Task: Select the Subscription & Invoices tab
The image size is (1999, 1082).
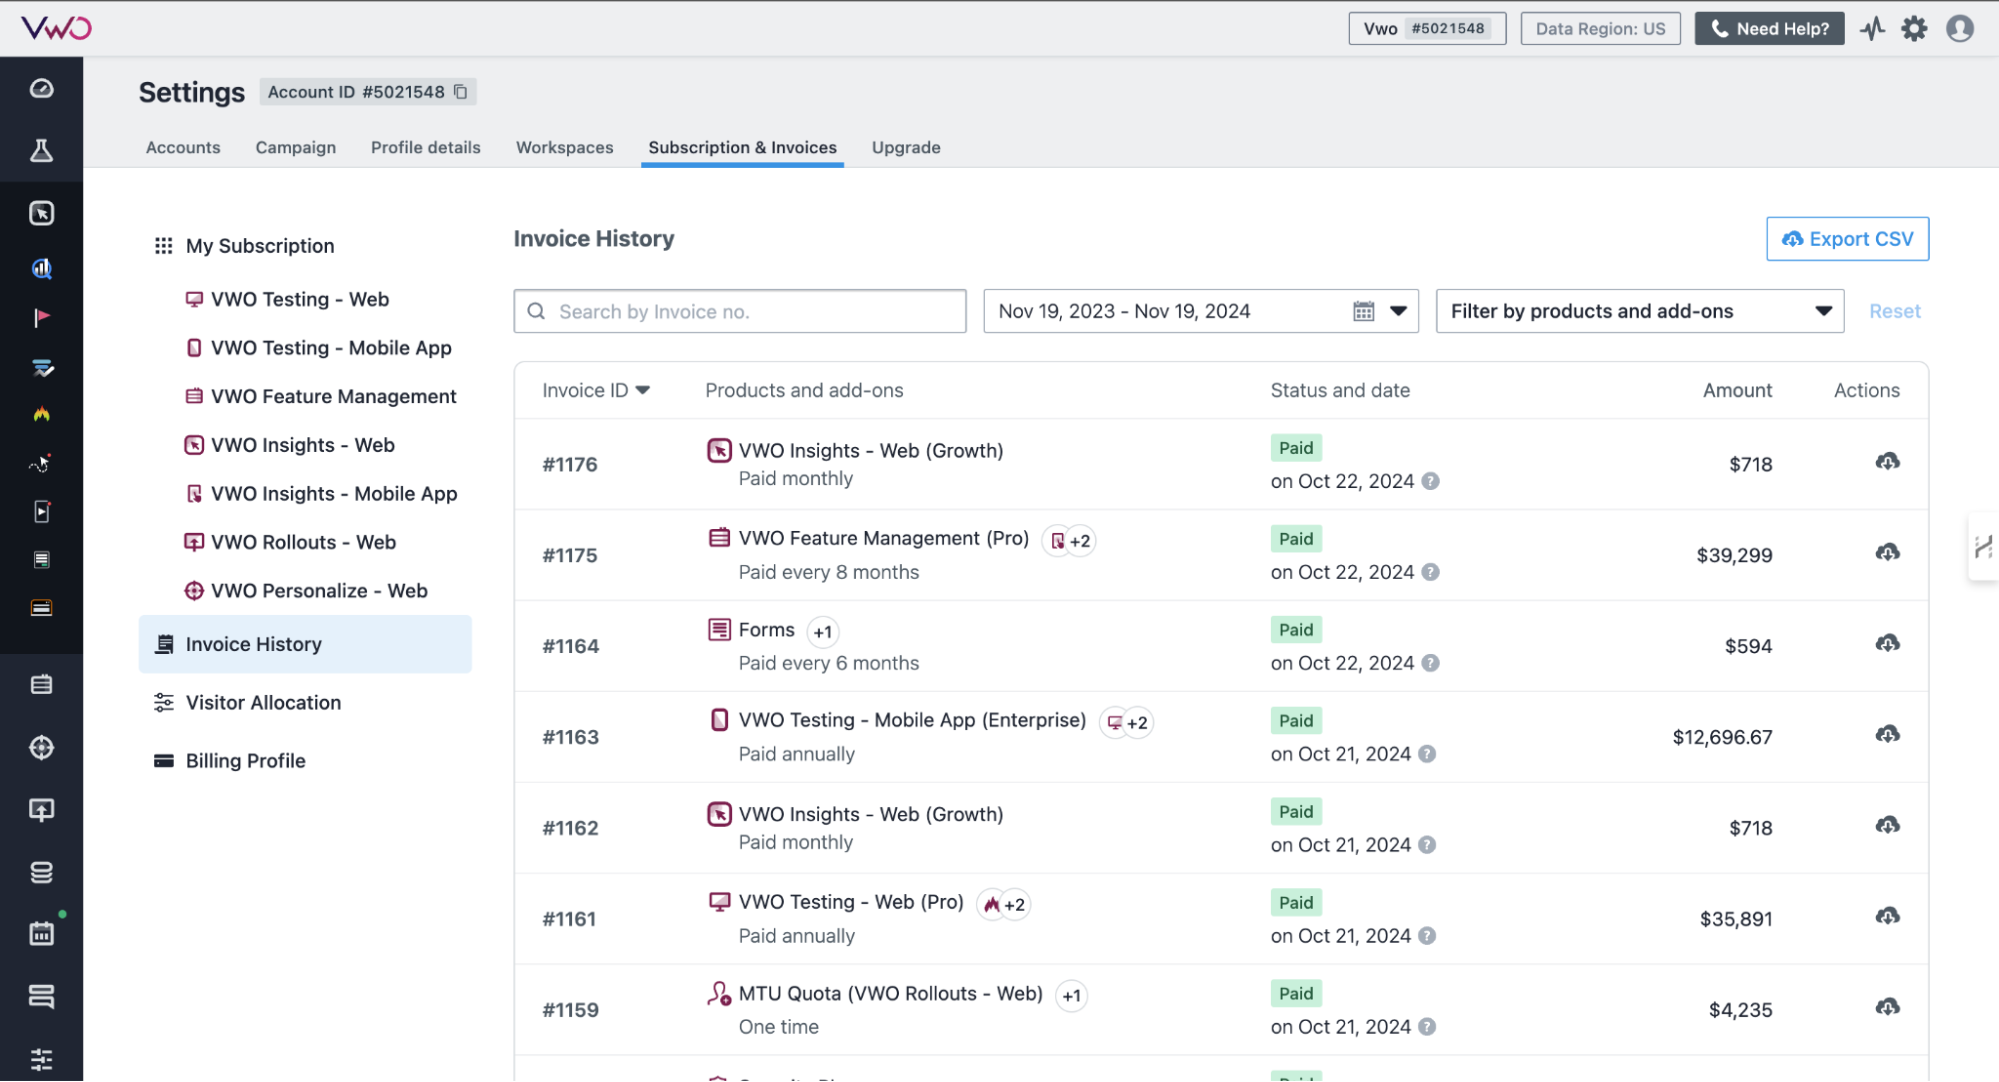Action: click(742, 147)
